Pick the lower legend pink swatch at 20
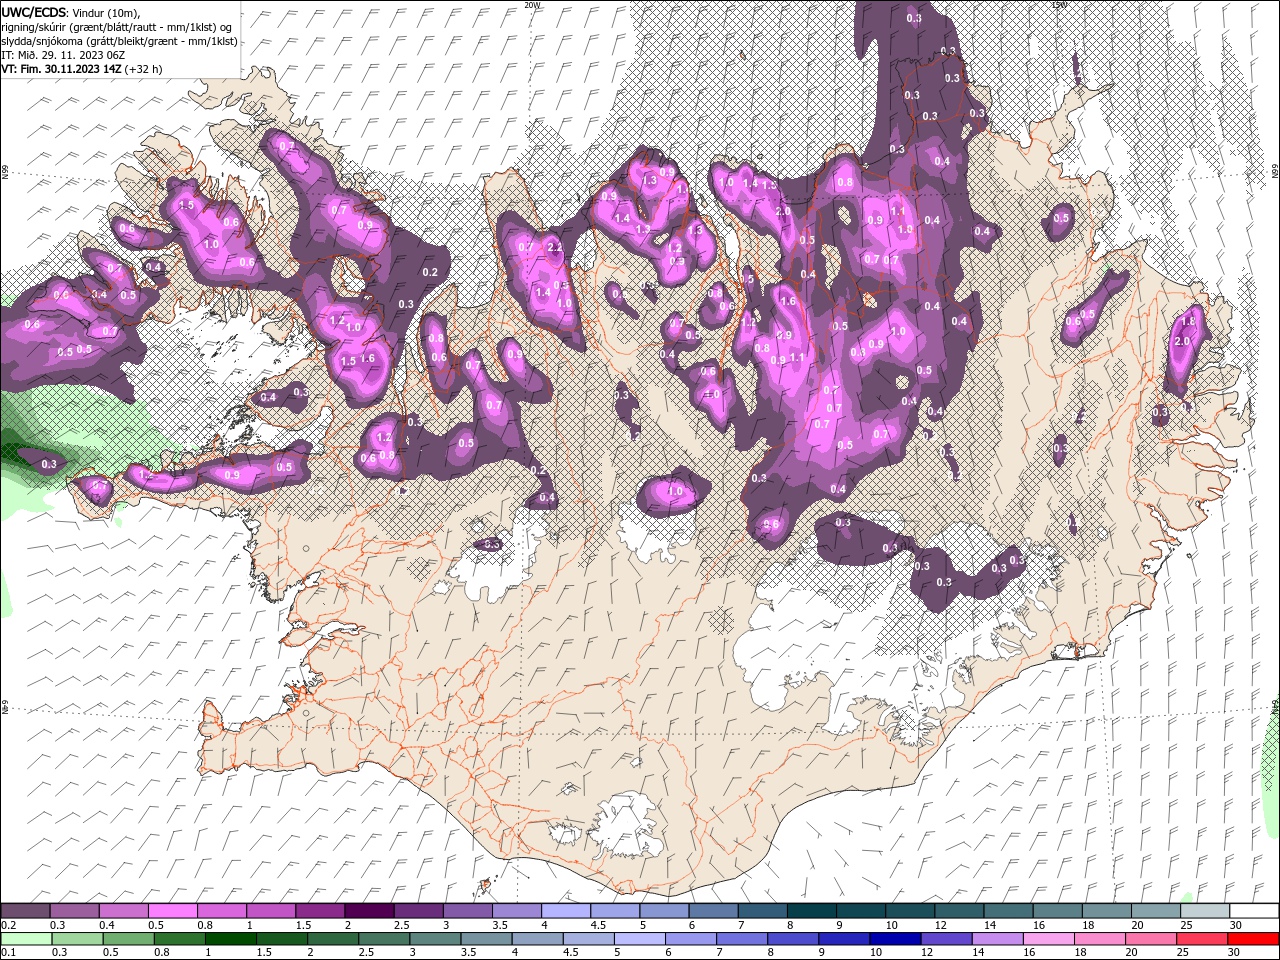 click(x=1149, y=938)
